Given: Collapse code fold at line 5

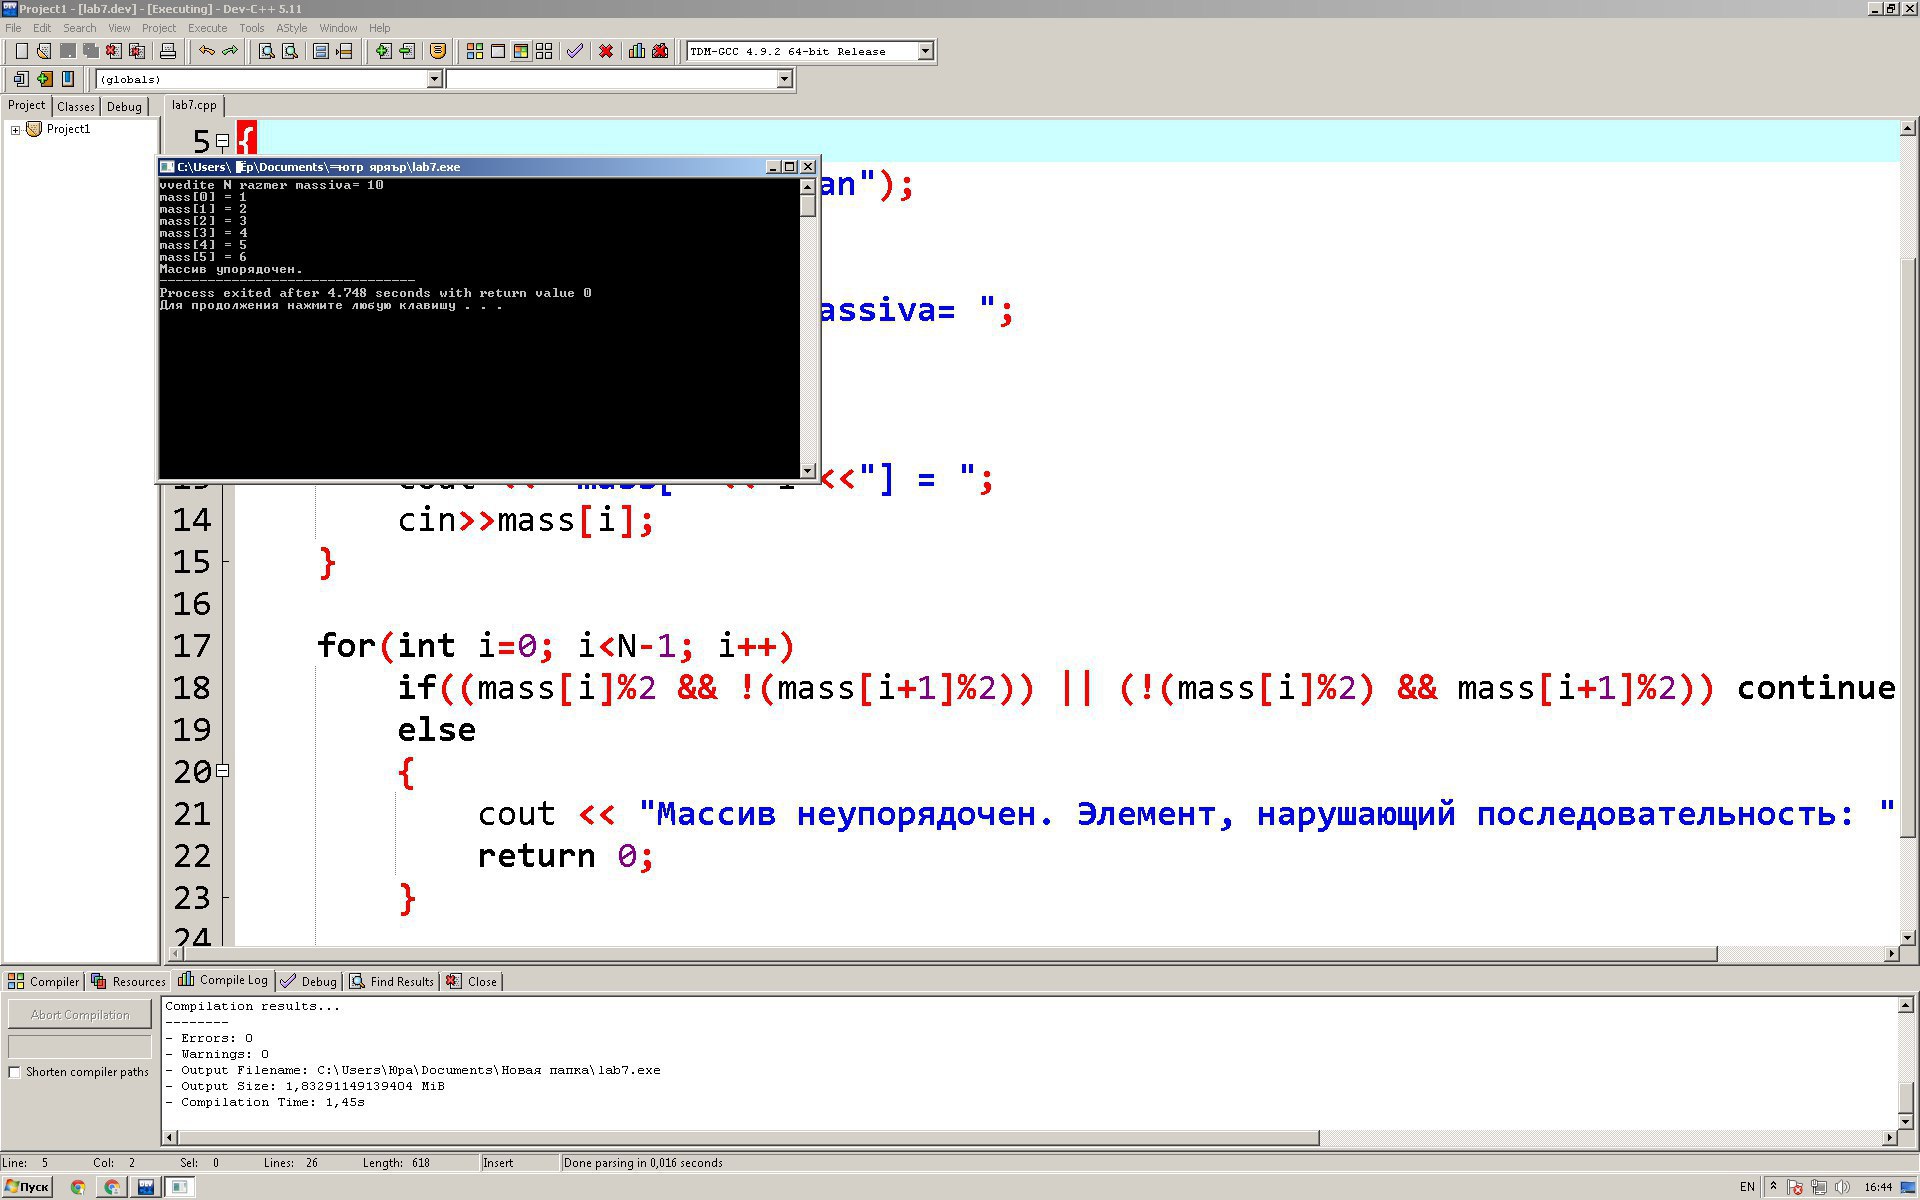Looking at the screenshot, I should tap(222, 141).
